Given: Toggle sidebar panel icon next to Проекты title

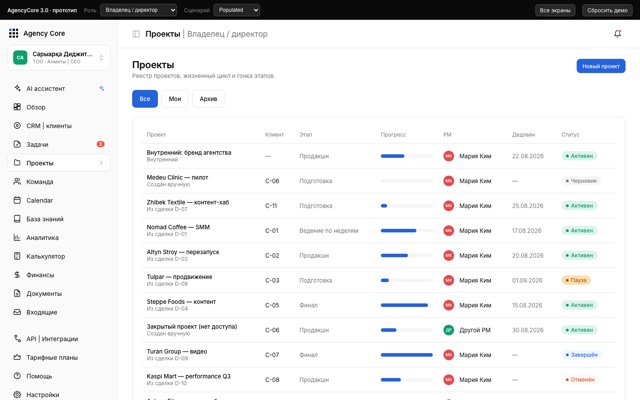Looking at the screenshot, I should [x=136, y=34].
